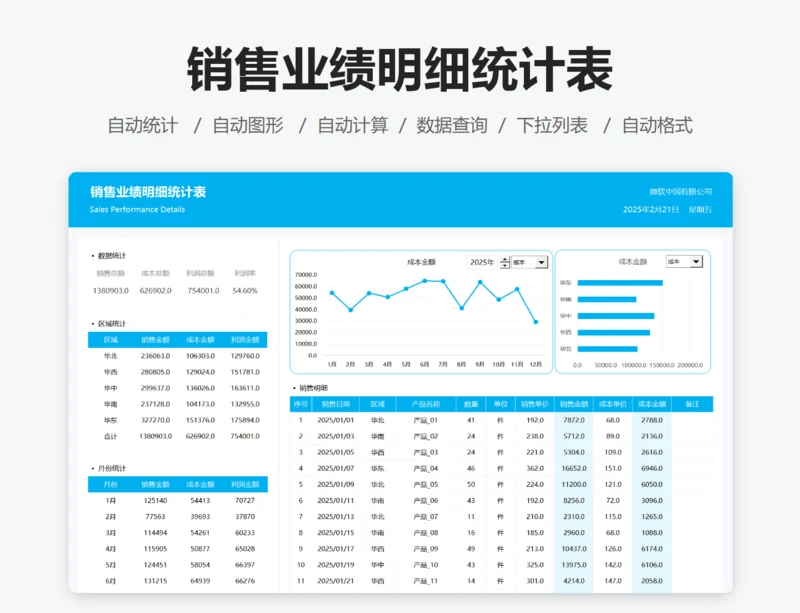Image resolution: width=800 pixels, height=613 pixels.
Task: Select the 65028 profit cell for 4月
Action: (x=245, y=549)
